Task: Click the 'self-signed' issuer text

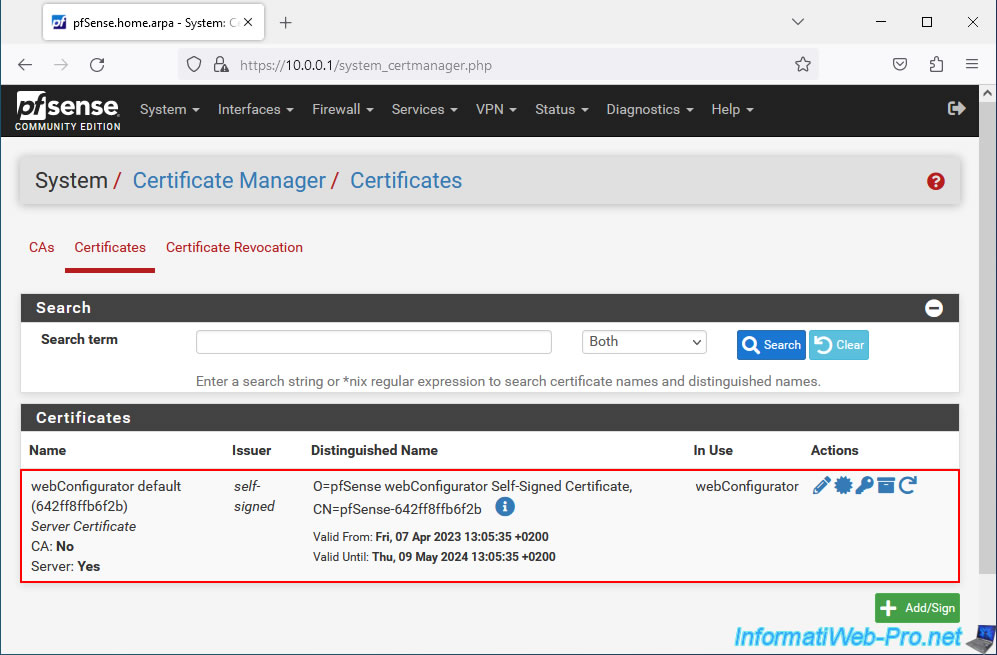Action: pos(254,497)
